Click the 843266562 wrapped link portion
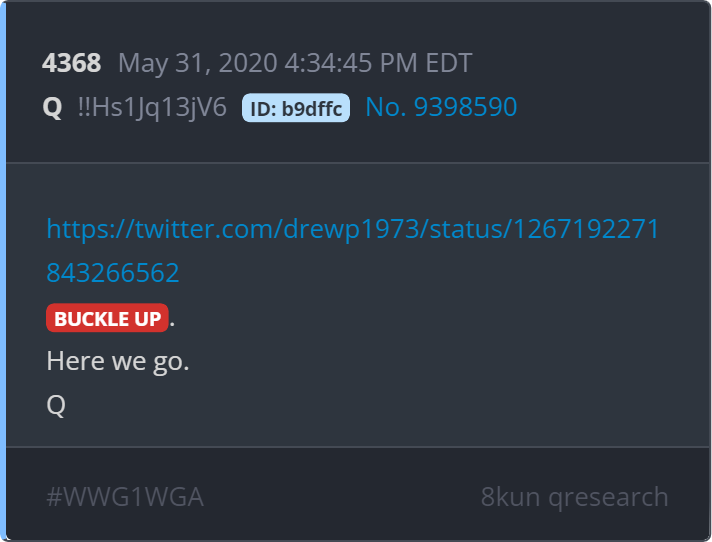This screenshot has height=542, width=712. [x=113, y=273]
